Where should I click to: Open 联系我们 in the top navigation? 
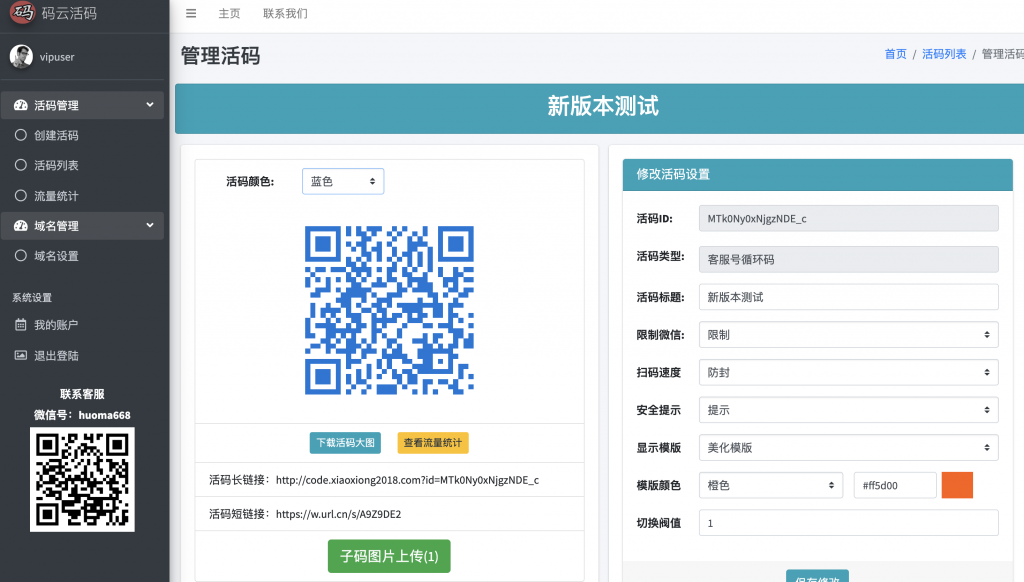(x=285, y=14)
